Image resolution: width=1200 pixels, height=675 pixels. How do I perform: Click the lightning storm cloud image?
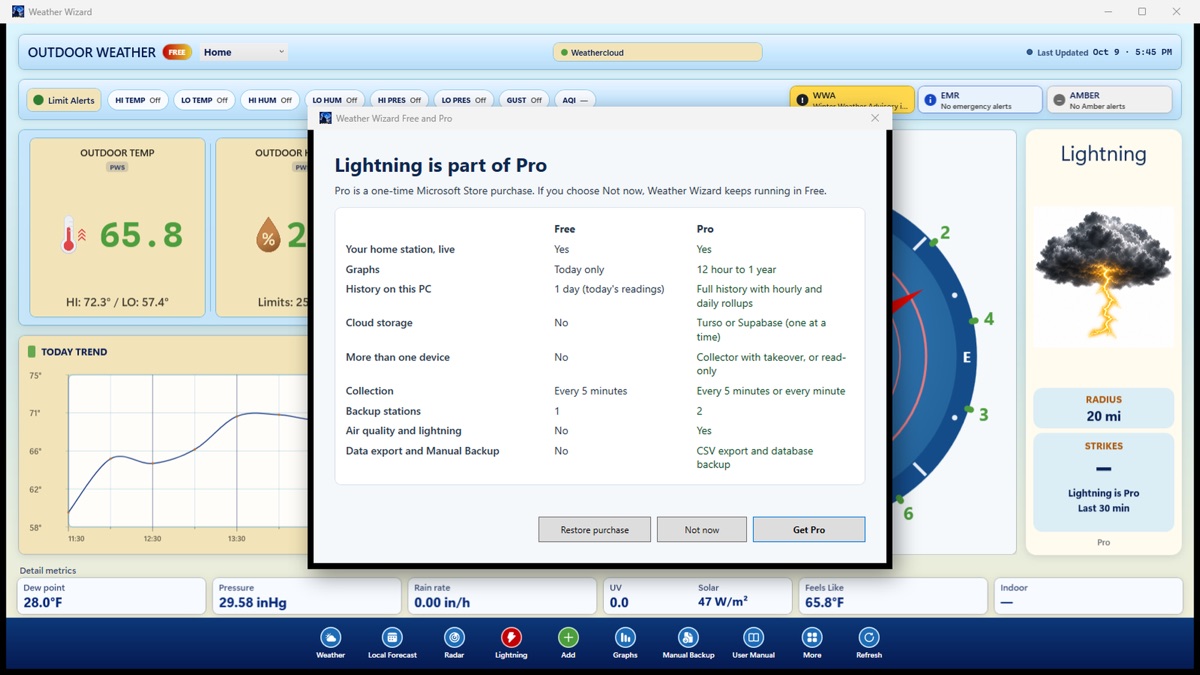1103,276
